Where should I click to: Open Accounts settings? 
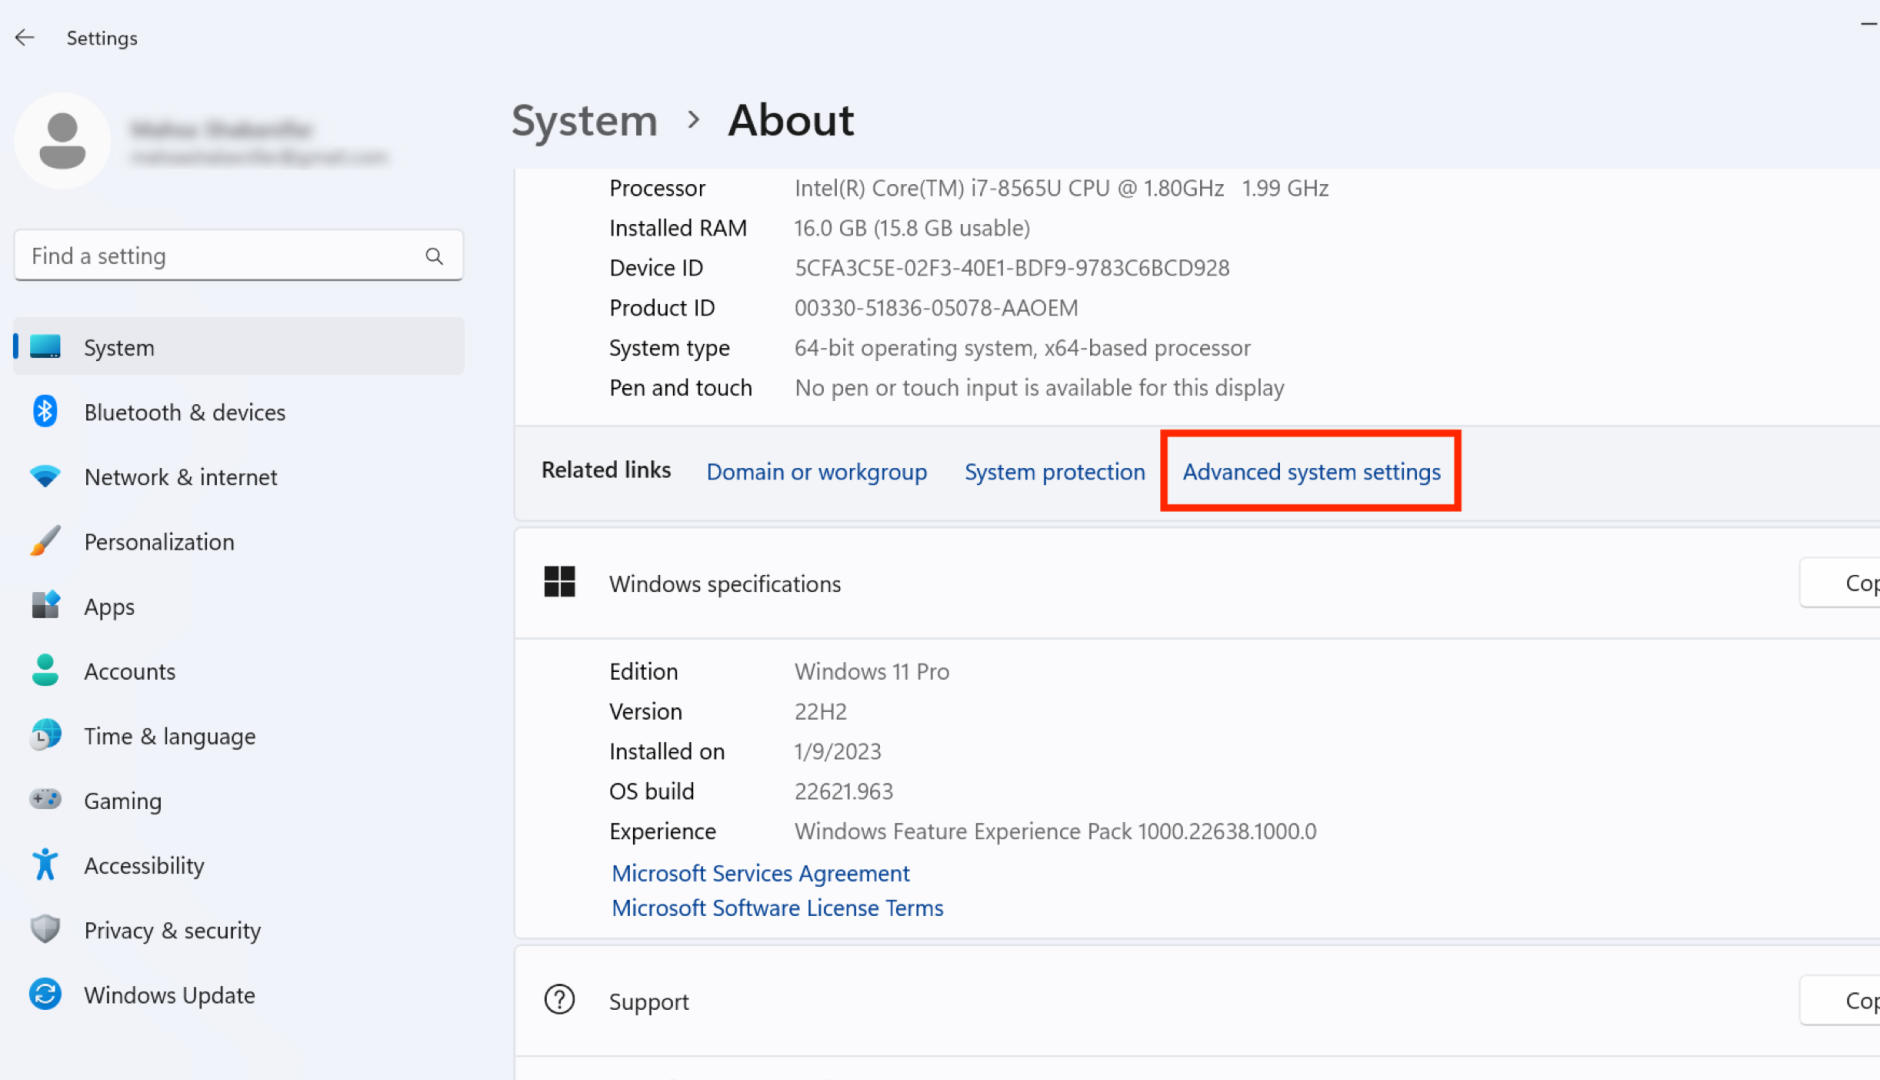[x=129, y=671]
